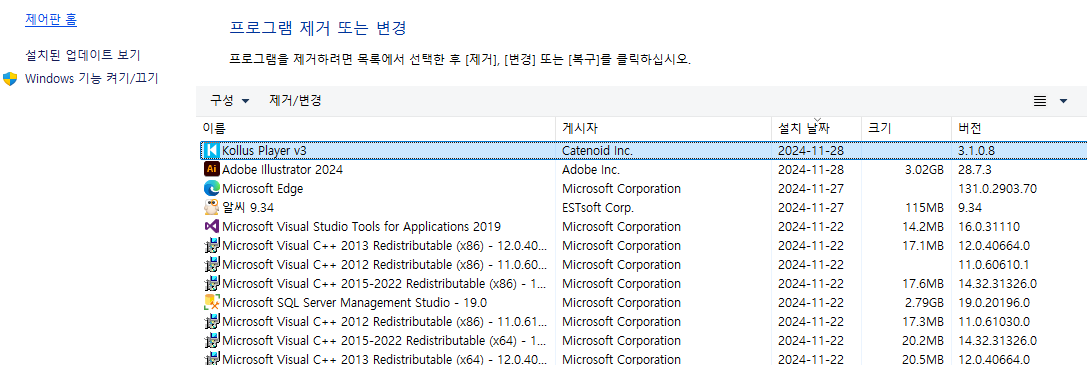Open the view options list icon
This screenshot has height=365, width=1087.
[1040, 101]
